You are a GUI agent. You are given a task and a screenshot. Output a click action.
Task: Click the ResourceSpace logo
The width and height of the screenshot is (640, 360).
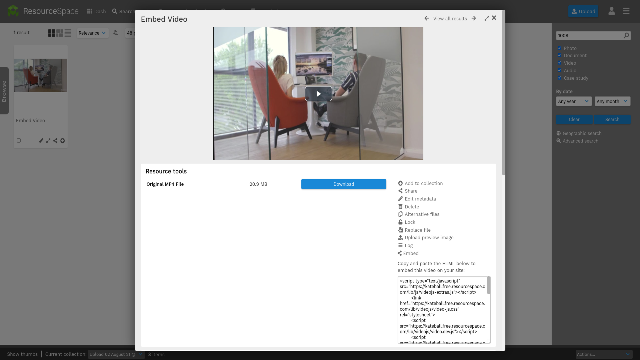click(43, 11)
